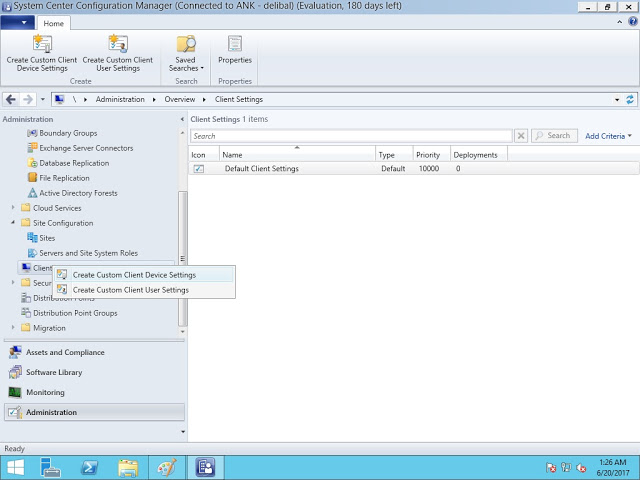Open the Assets and Compliance workspace
Image resolution: width=640 pixels, height=480 pixels.
coord(65,352)
